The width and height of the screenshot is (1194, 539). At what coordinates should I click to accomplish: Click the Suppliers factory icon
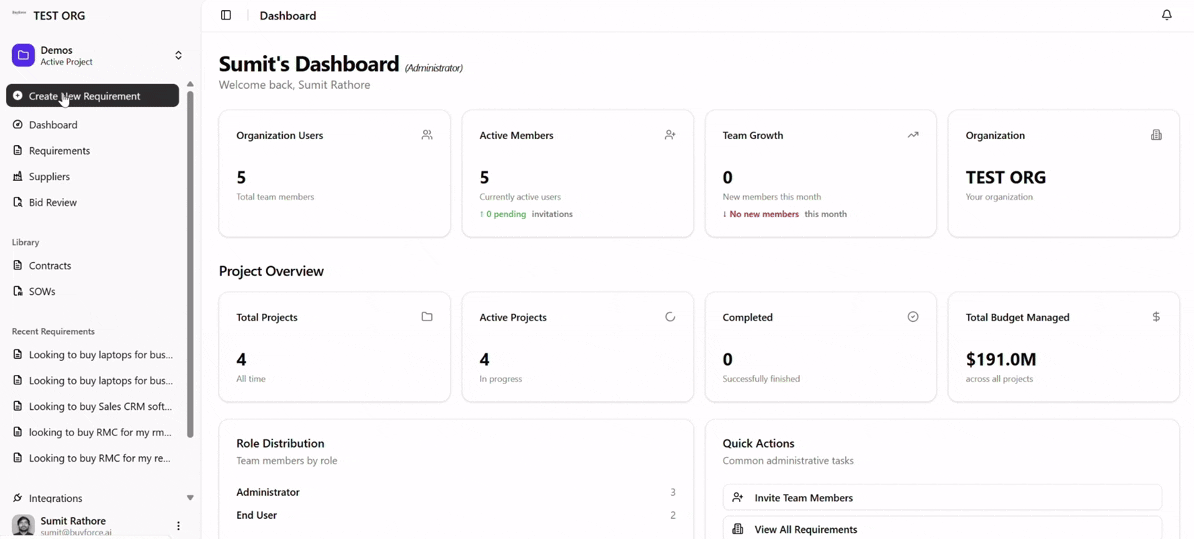[x=18, y=177]
